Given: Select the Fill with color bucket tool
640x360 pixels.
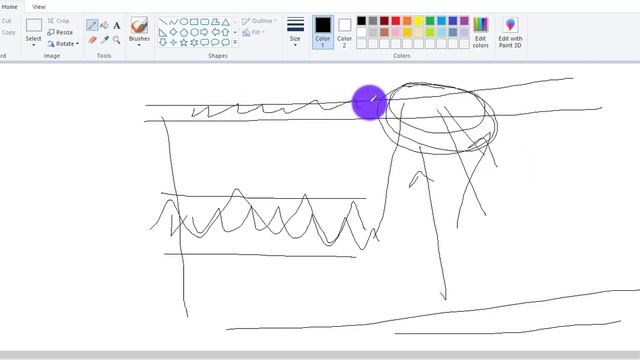Looking at the screenshot, I should tap(104, 25).
